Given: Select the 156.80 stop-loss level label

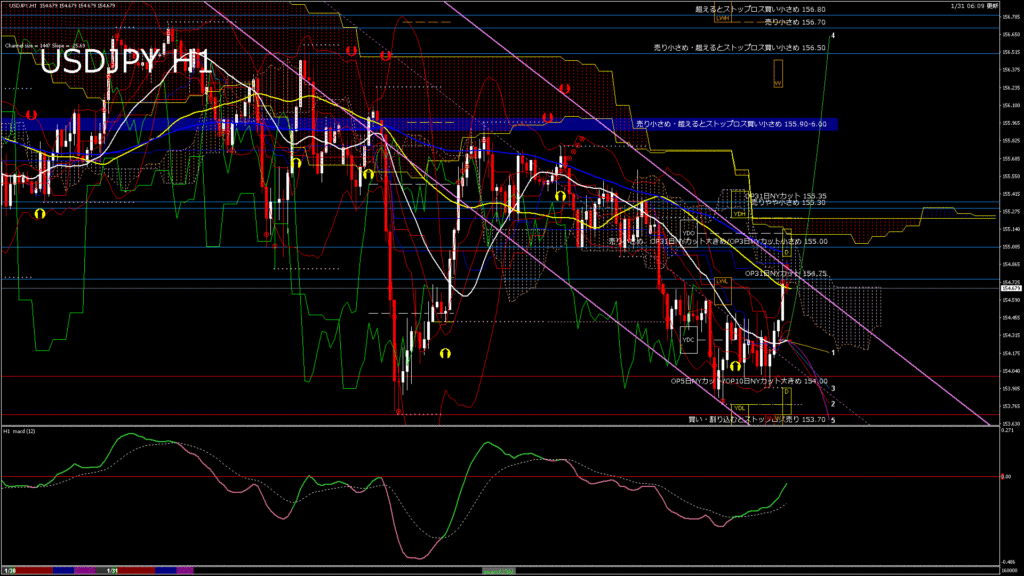Looking at the screenshot, I should 760,8.
